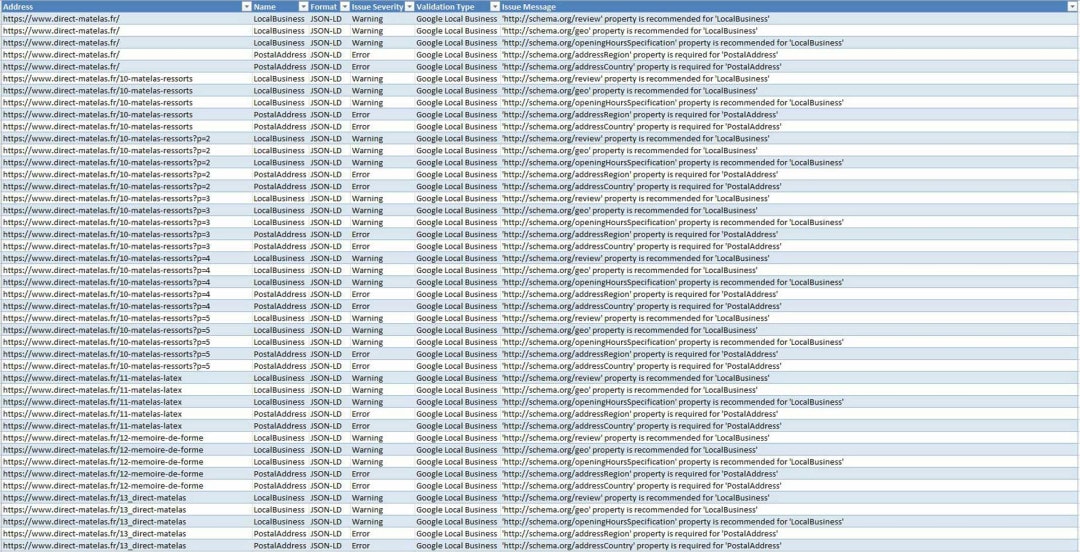Click the Address header text
Image resolution: width=1080 pixels, height=552 pixels.
point(20,7)
